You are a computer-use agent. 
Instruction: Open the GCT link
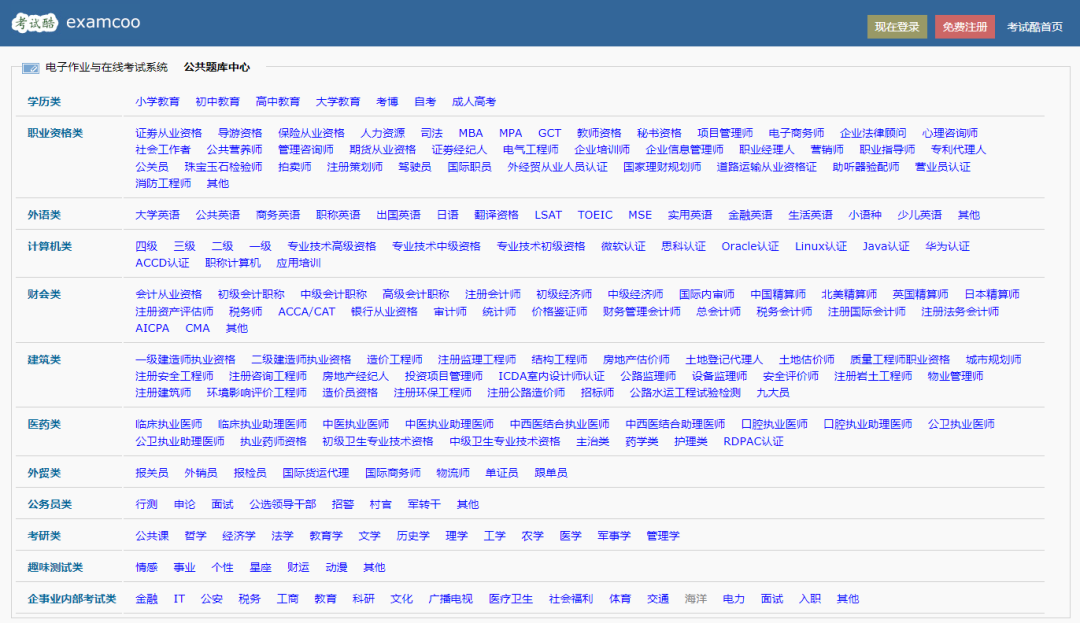pos(549,133)
